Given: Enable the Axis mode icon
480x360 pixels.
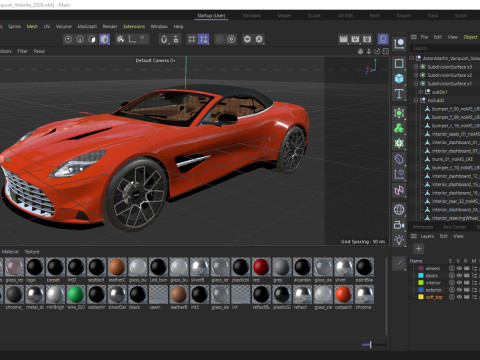Looking at the screenshot, I should [x=132, y=39].
